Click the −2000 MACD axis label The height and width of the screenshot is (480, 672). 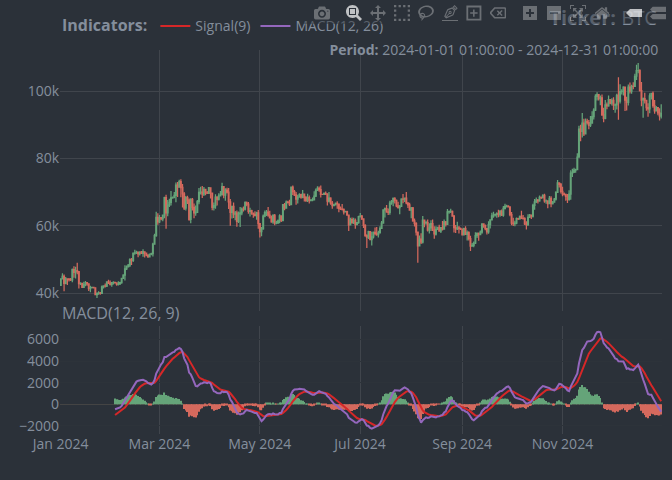[x=39, y=426]
